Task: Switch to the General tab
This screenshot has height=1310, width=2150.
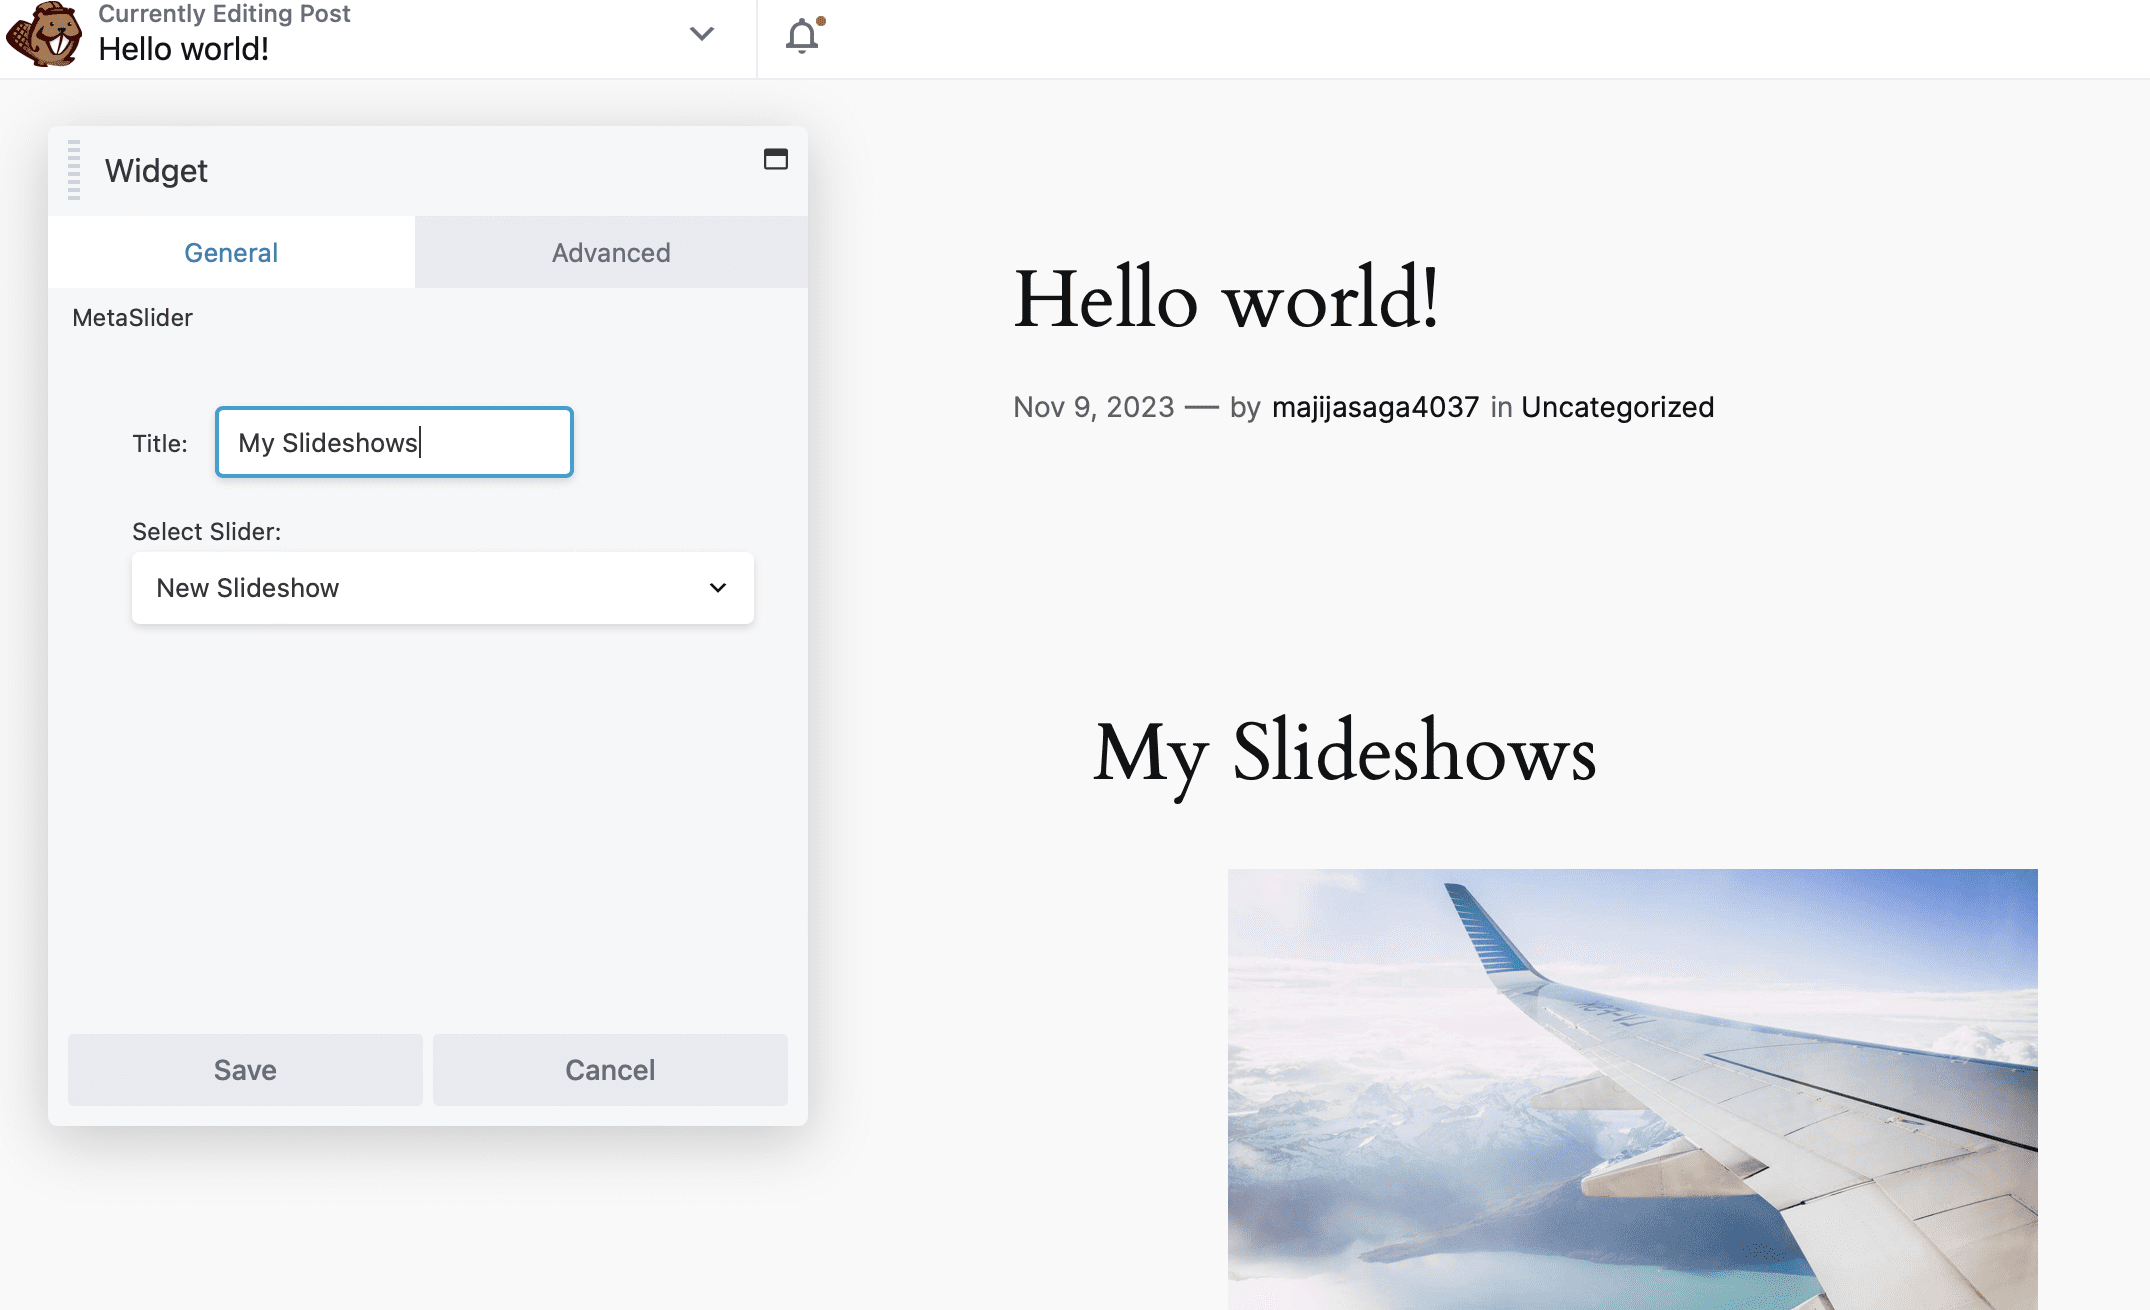Action: (x=231, y=253)
